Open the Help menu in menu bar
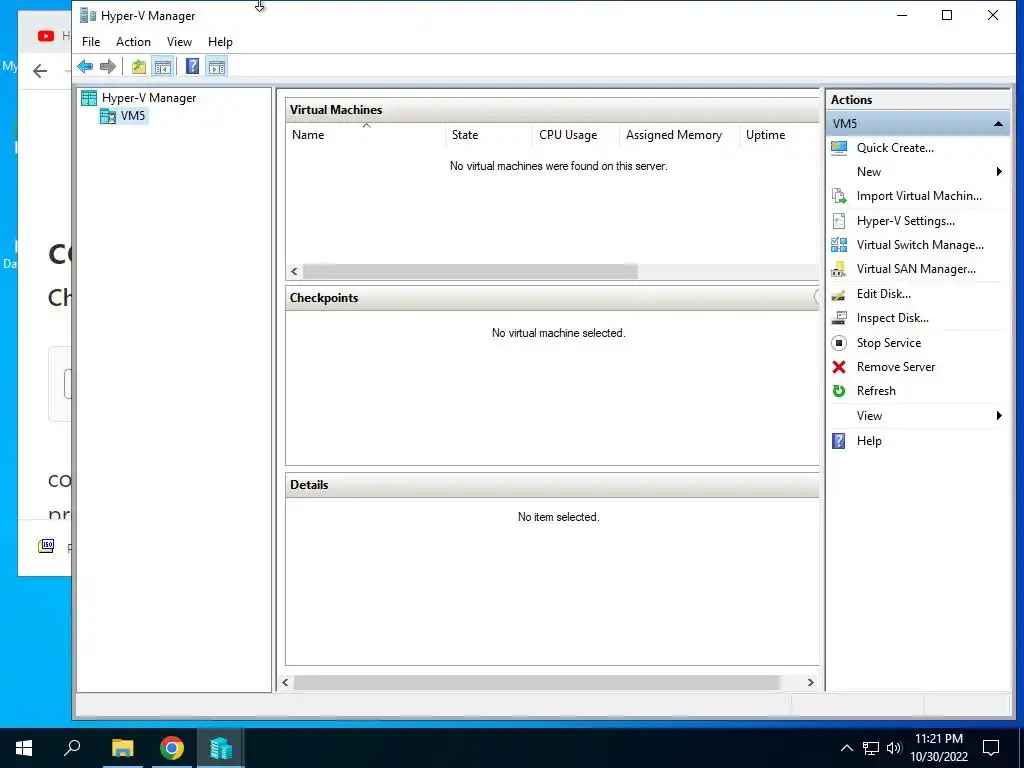The width and height of the screenshot is (1024, 768). pos(220,42)
